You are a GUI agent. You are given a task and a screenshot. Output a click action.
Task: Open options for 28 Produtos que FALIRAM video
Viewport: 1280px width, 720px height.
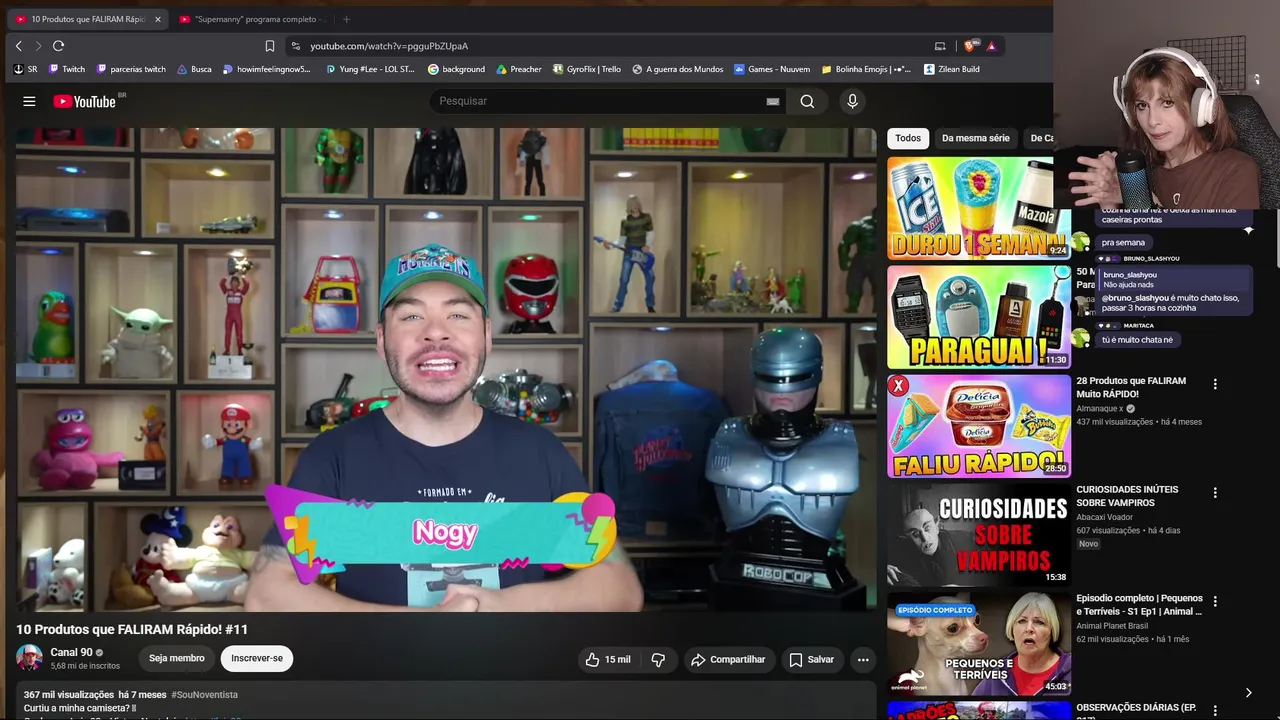[1215, 384]
